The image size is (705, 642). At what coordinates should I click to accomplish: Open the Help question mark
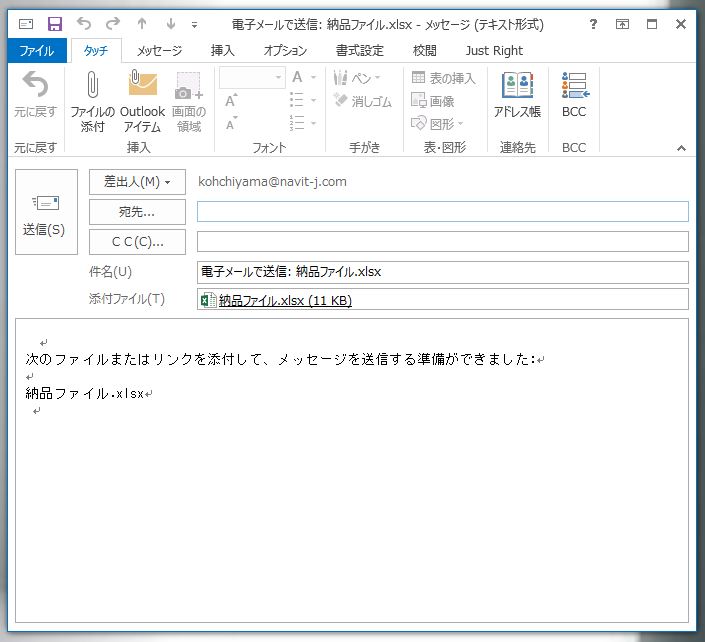pos(593,24)
